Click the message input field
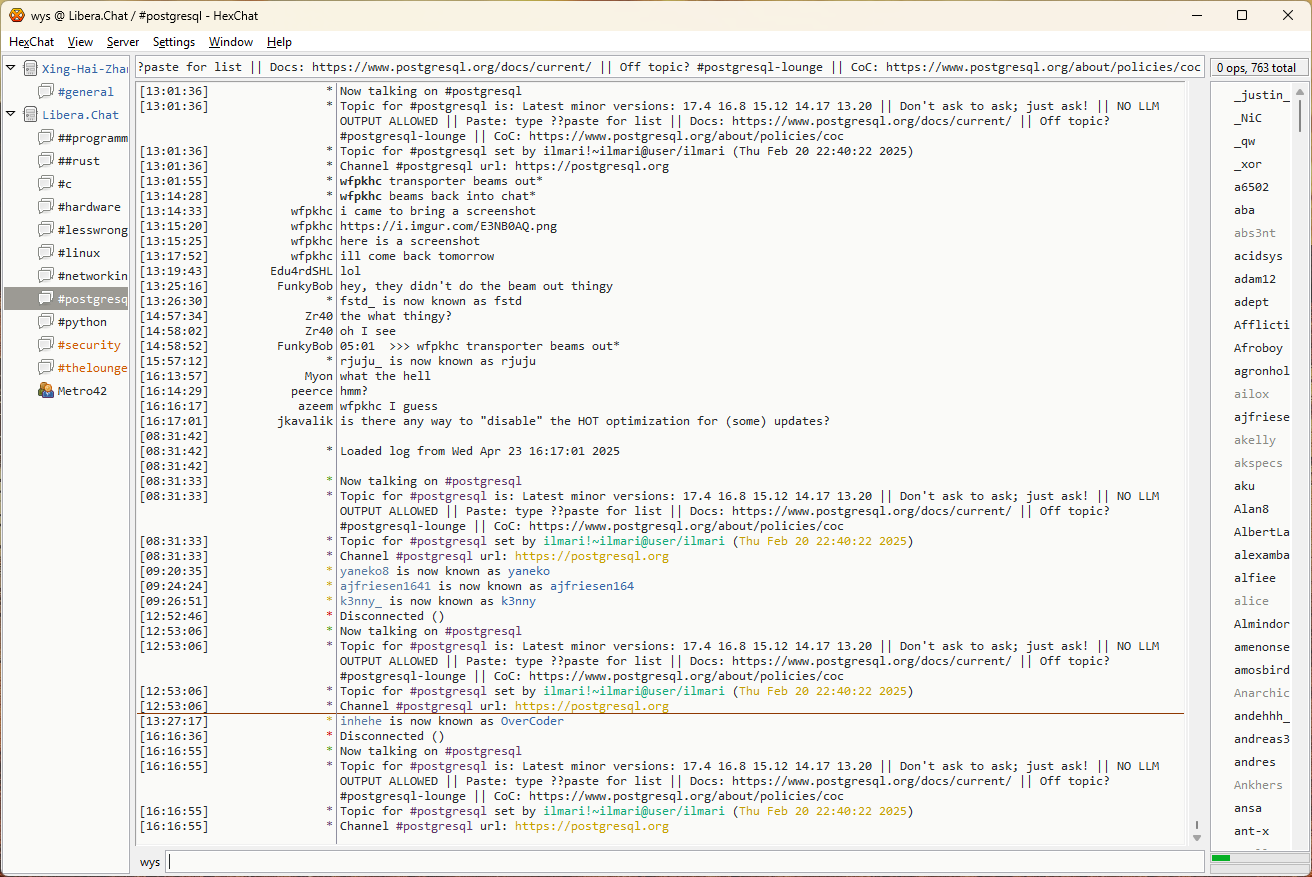This screenshot has width=1312, height=877. [x=684, y=862]
